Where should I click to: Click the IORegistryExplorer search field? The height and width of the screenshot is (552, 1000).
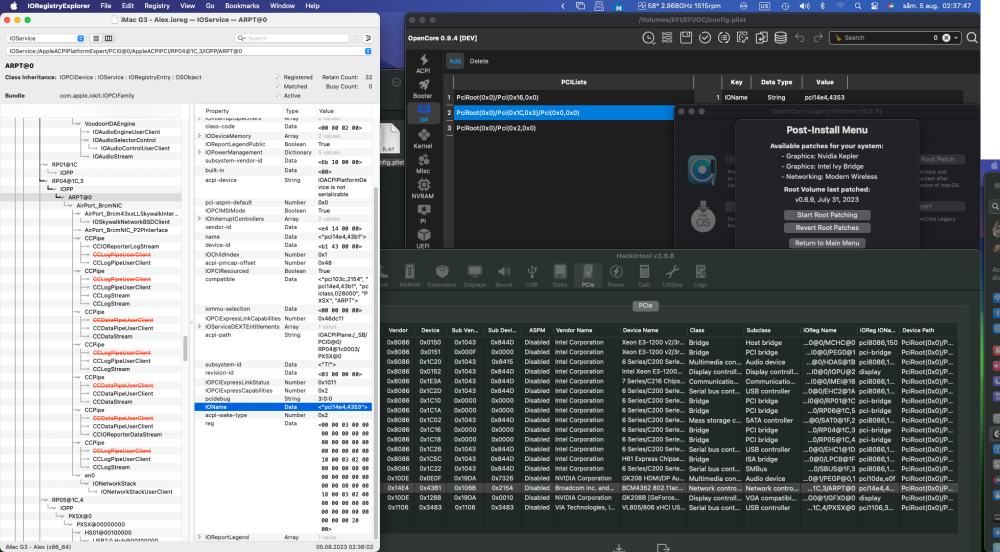point(291,38)
